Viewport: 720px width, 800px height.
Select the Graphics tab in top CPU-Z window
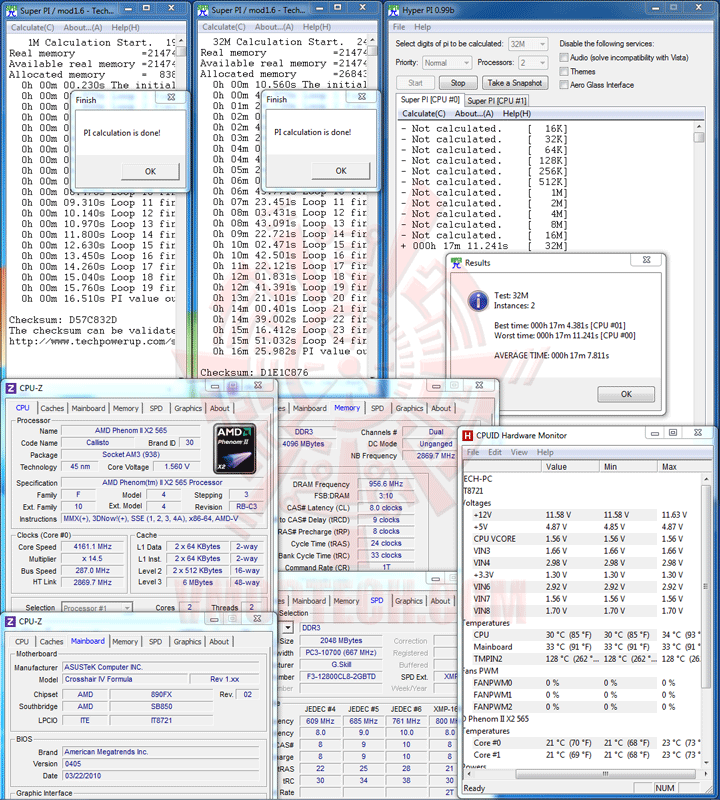[x=188, y=408]
